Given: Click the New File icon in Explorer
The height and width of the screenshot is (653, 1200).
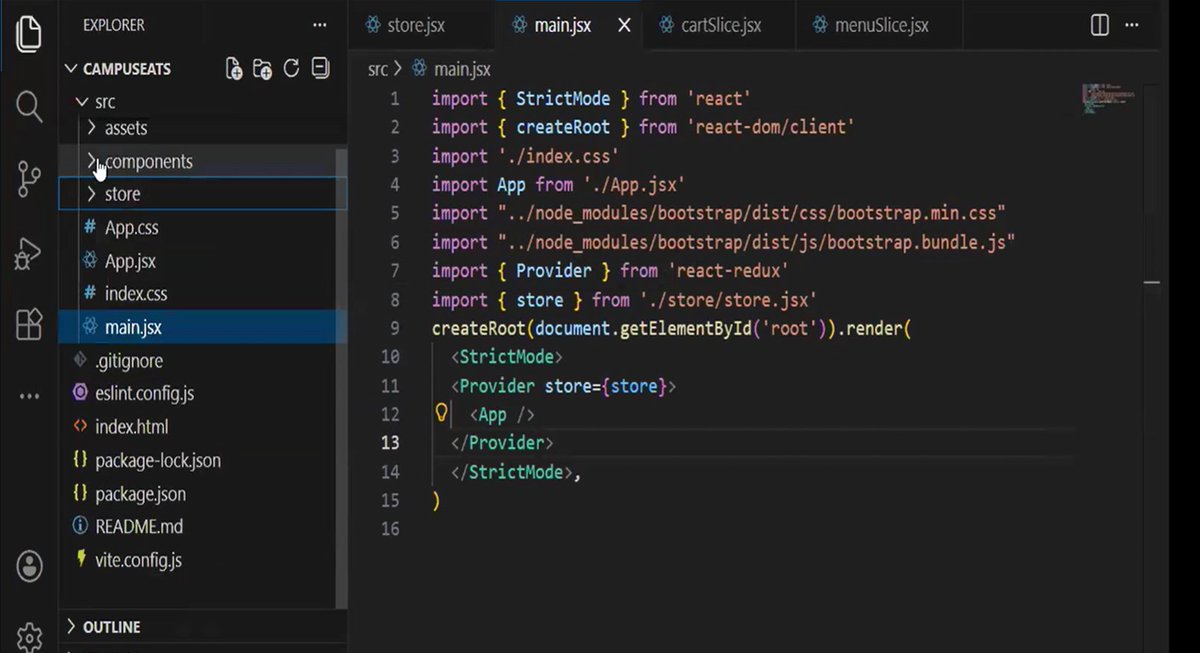Looking at the screenshot, I should tap(234, 69).
